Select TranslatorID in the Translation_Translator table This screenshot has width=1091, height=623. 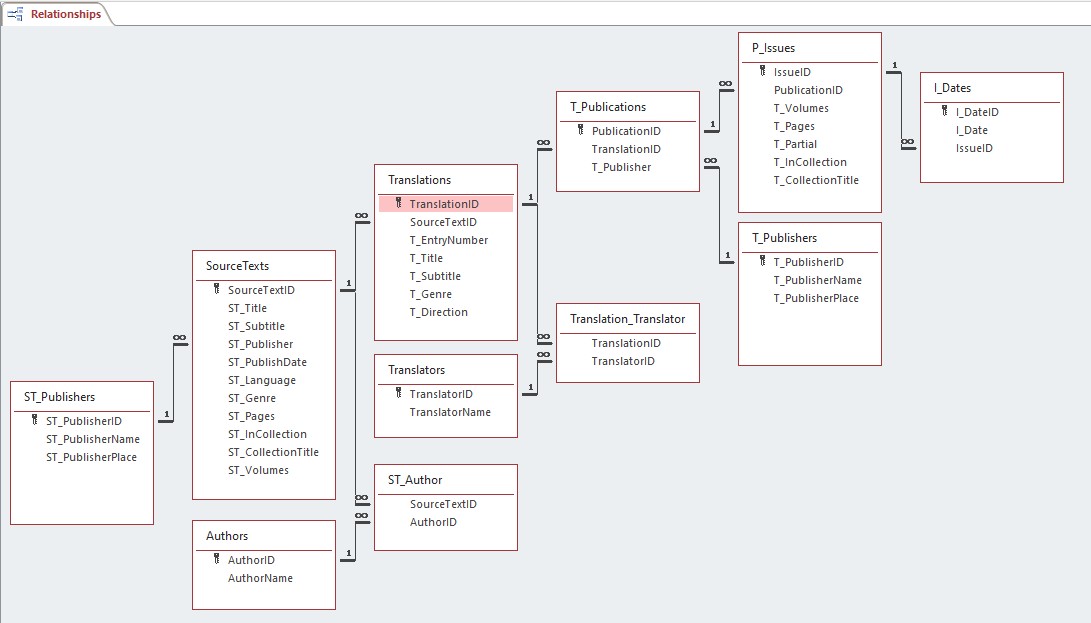tap(623, 361)
